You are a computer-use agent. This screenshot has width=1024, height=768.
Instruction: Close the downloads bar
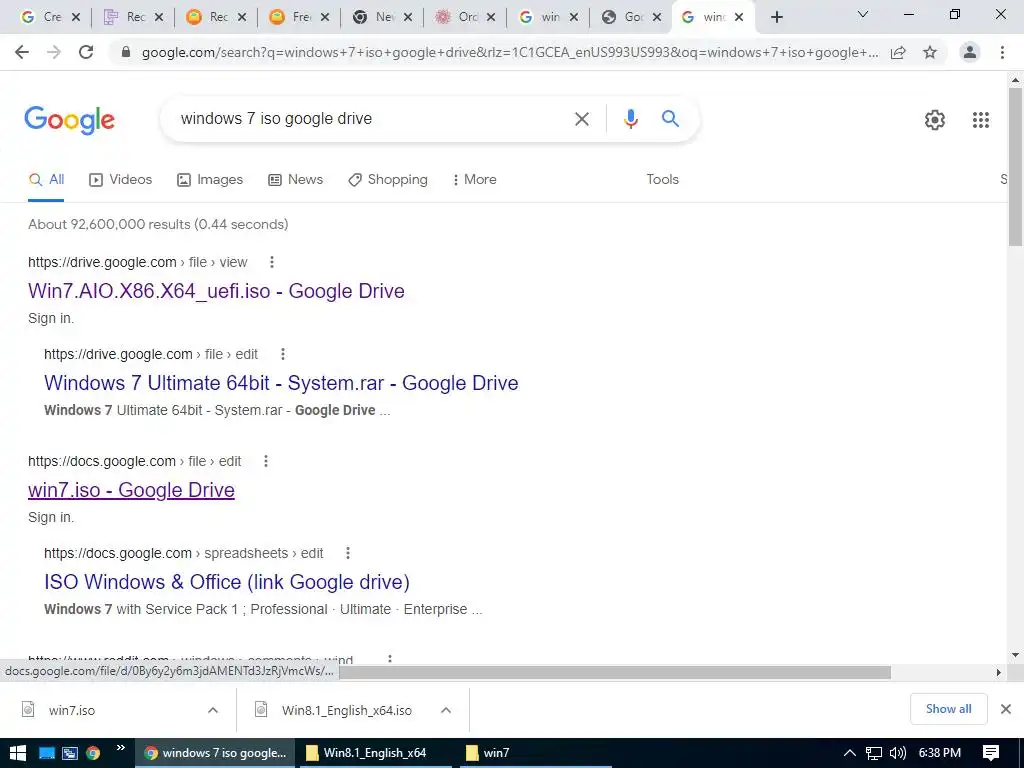[x=1006, y=709]
